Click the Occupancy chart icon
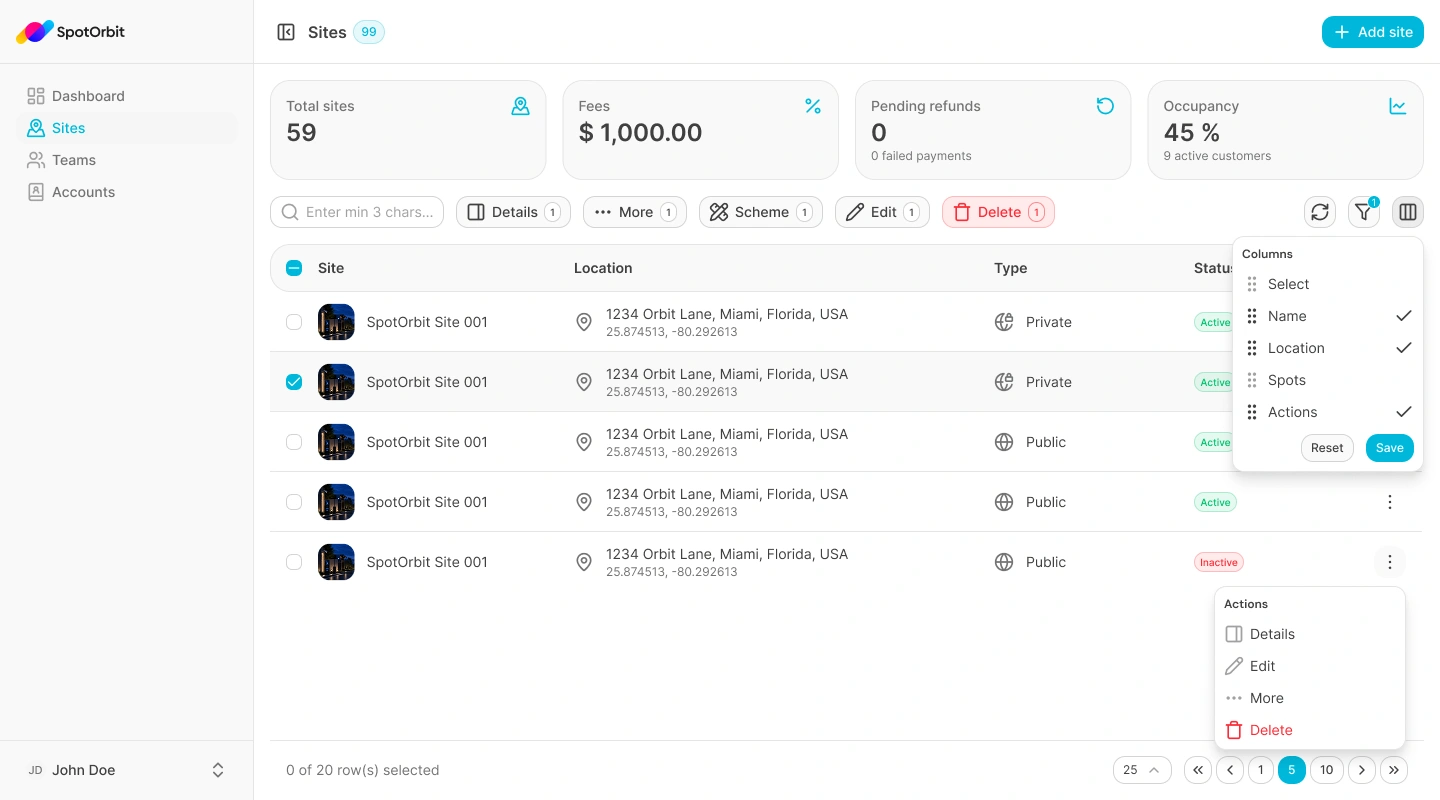1440x800 pixels. click(x=1398, y=106)
